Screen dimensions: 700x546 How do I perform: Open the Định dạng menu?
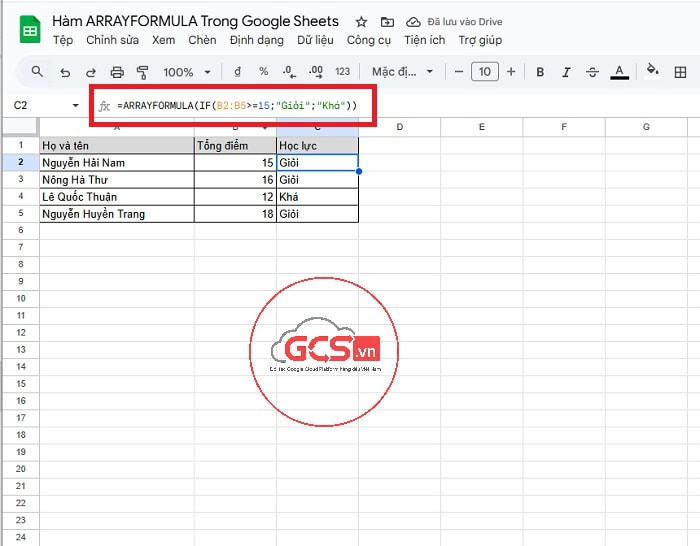(256, 40)
